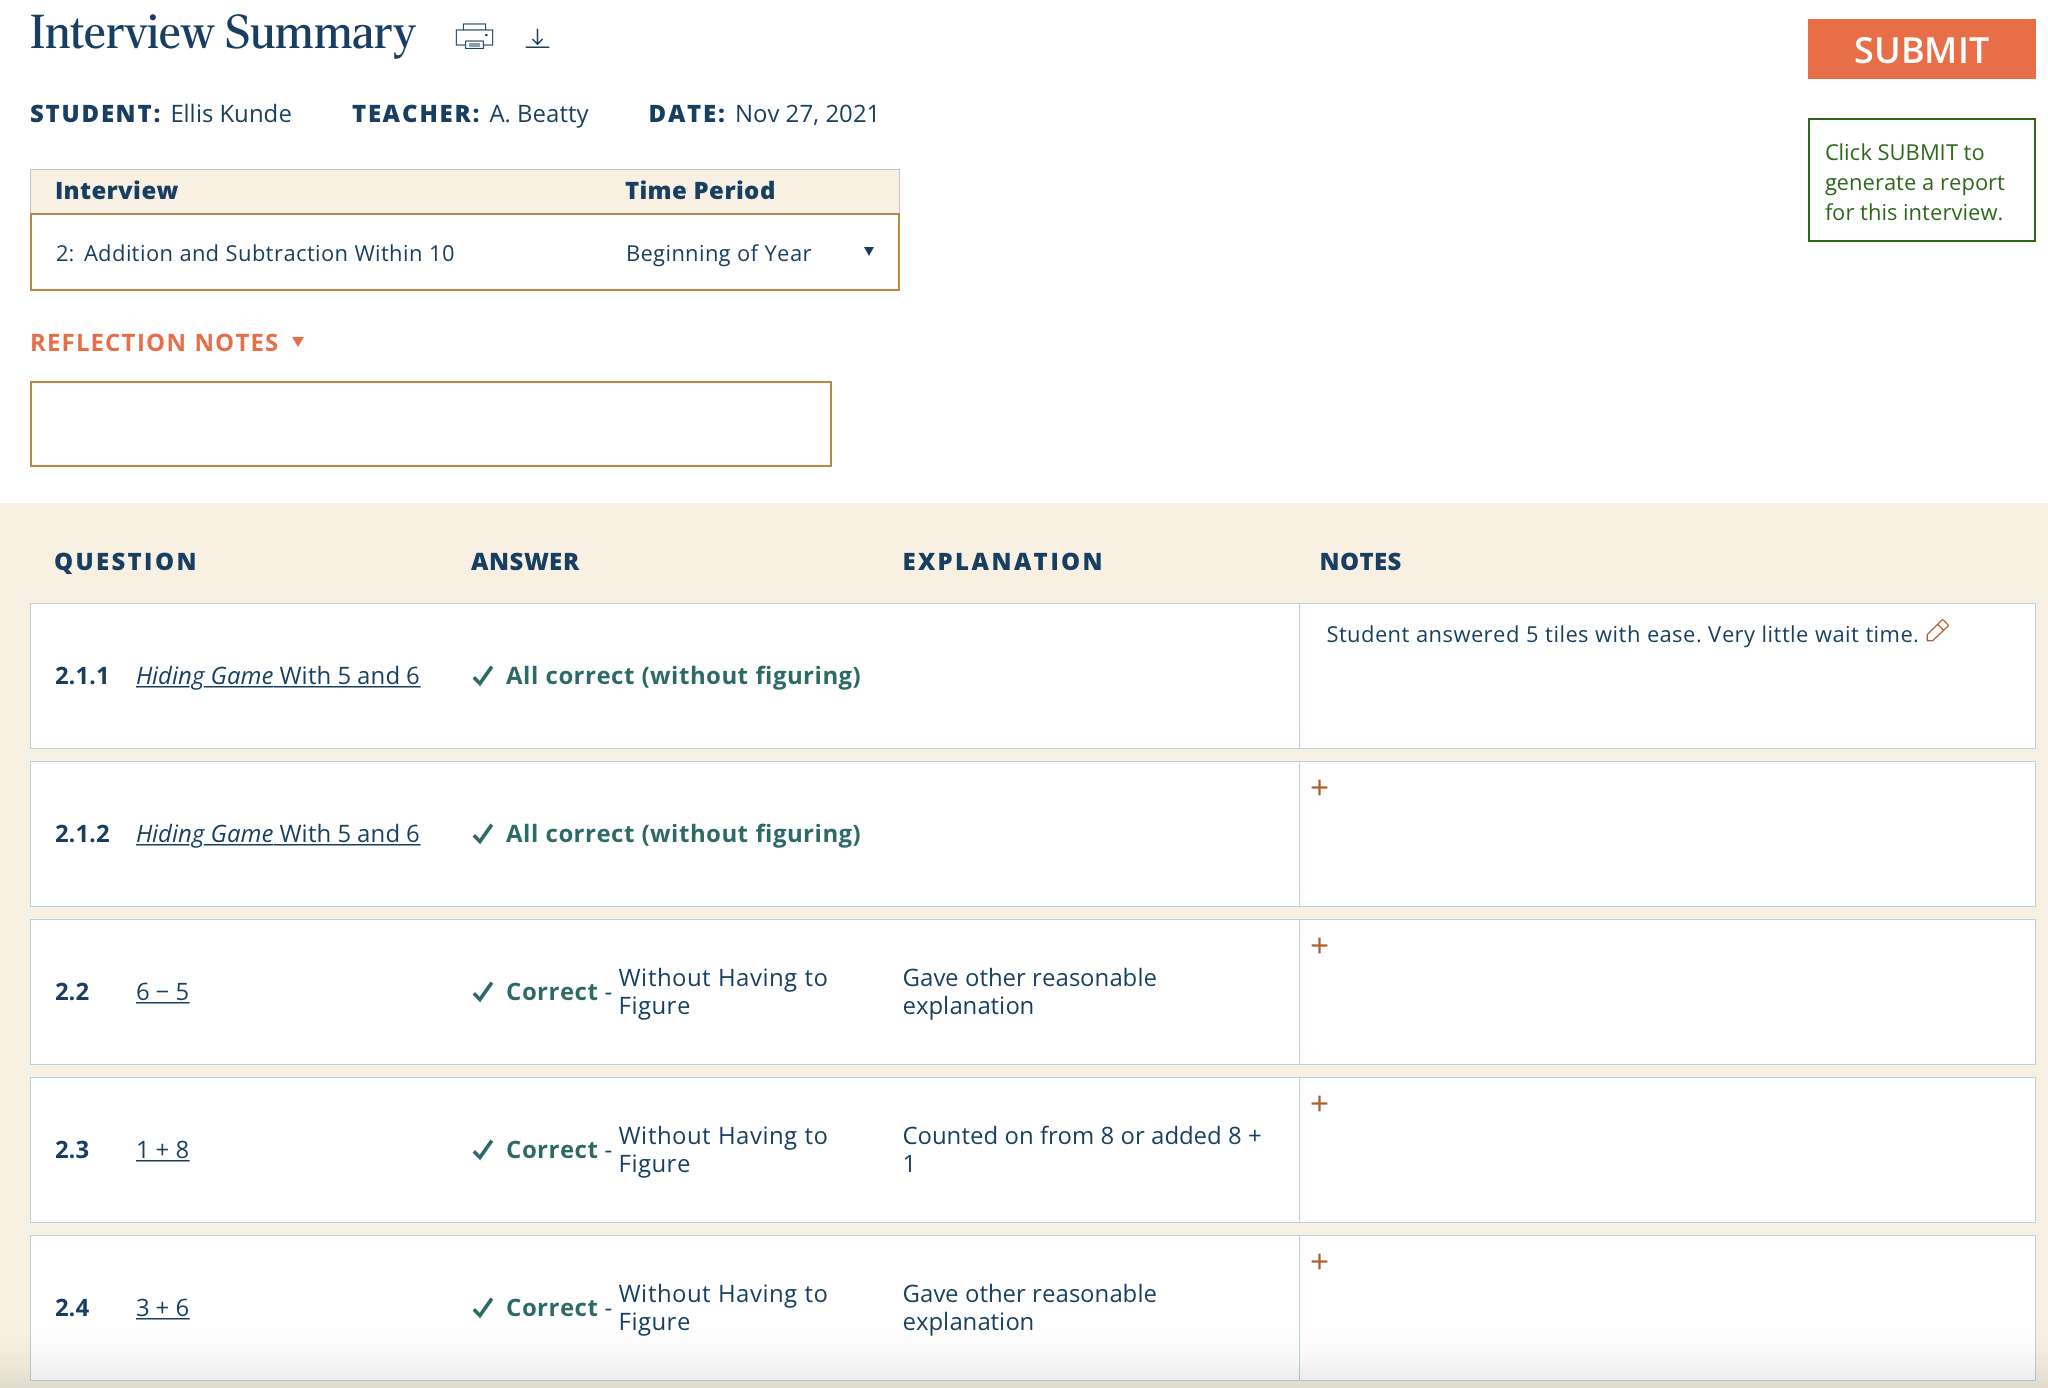2048x1388 pixels.
Task: Open Hiding Game link for question 2.1.2
Action: point(278,833)
